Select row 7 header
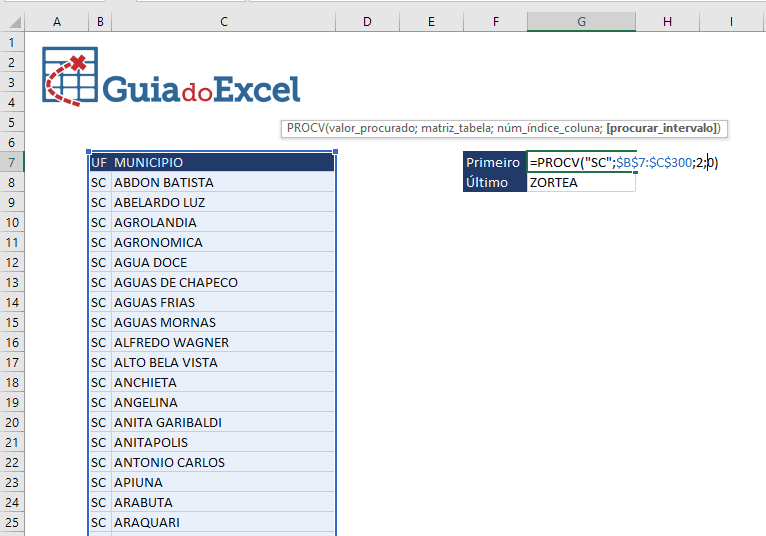The image size is (766, 536). pos(12,162)
